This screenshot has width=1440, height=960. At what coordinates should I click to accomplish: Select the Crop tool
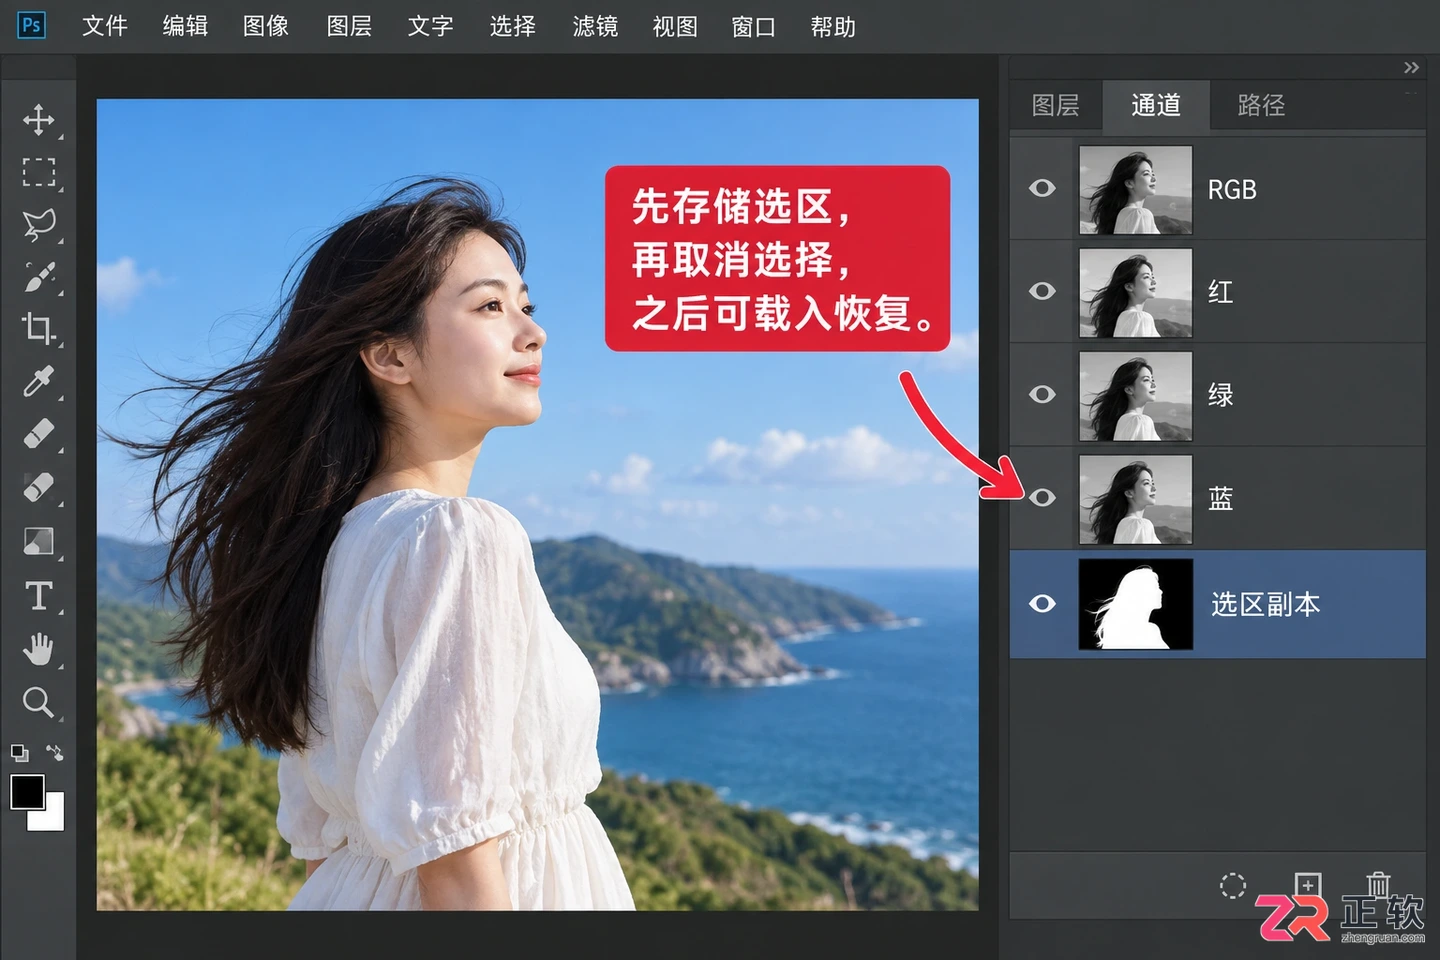(x=38, y=328)
